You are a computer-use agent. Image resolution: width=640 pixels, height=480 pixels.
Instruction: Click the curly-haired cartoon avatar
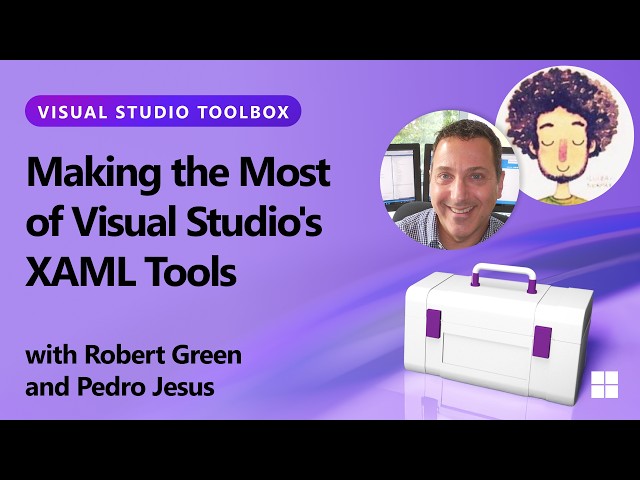point(564,135)
